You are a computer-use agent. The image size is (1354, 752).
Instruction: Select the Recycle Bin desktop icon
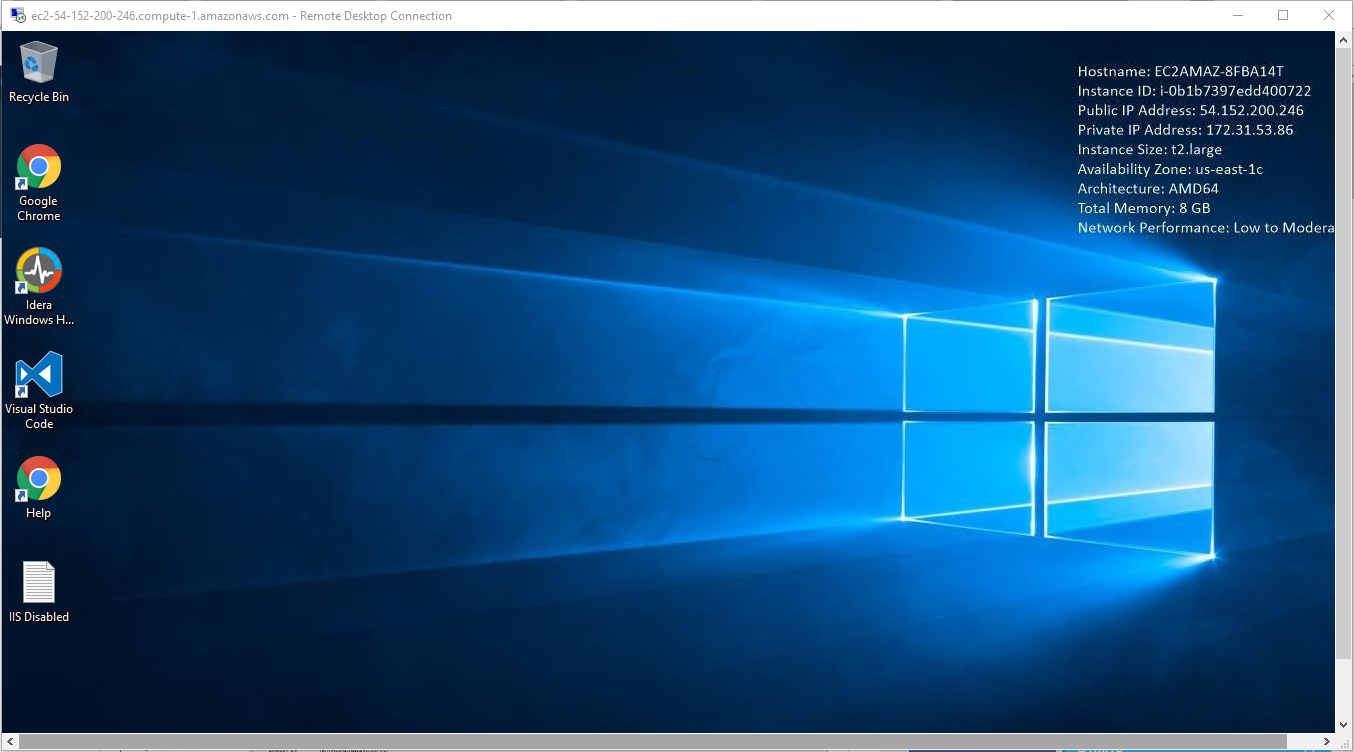[x=38, y=63]
